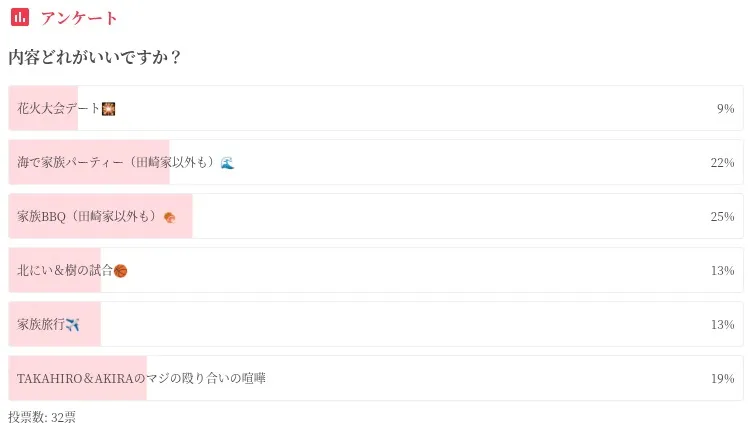
Task: Click the 19% result percentage
Action: coord(722,379)
